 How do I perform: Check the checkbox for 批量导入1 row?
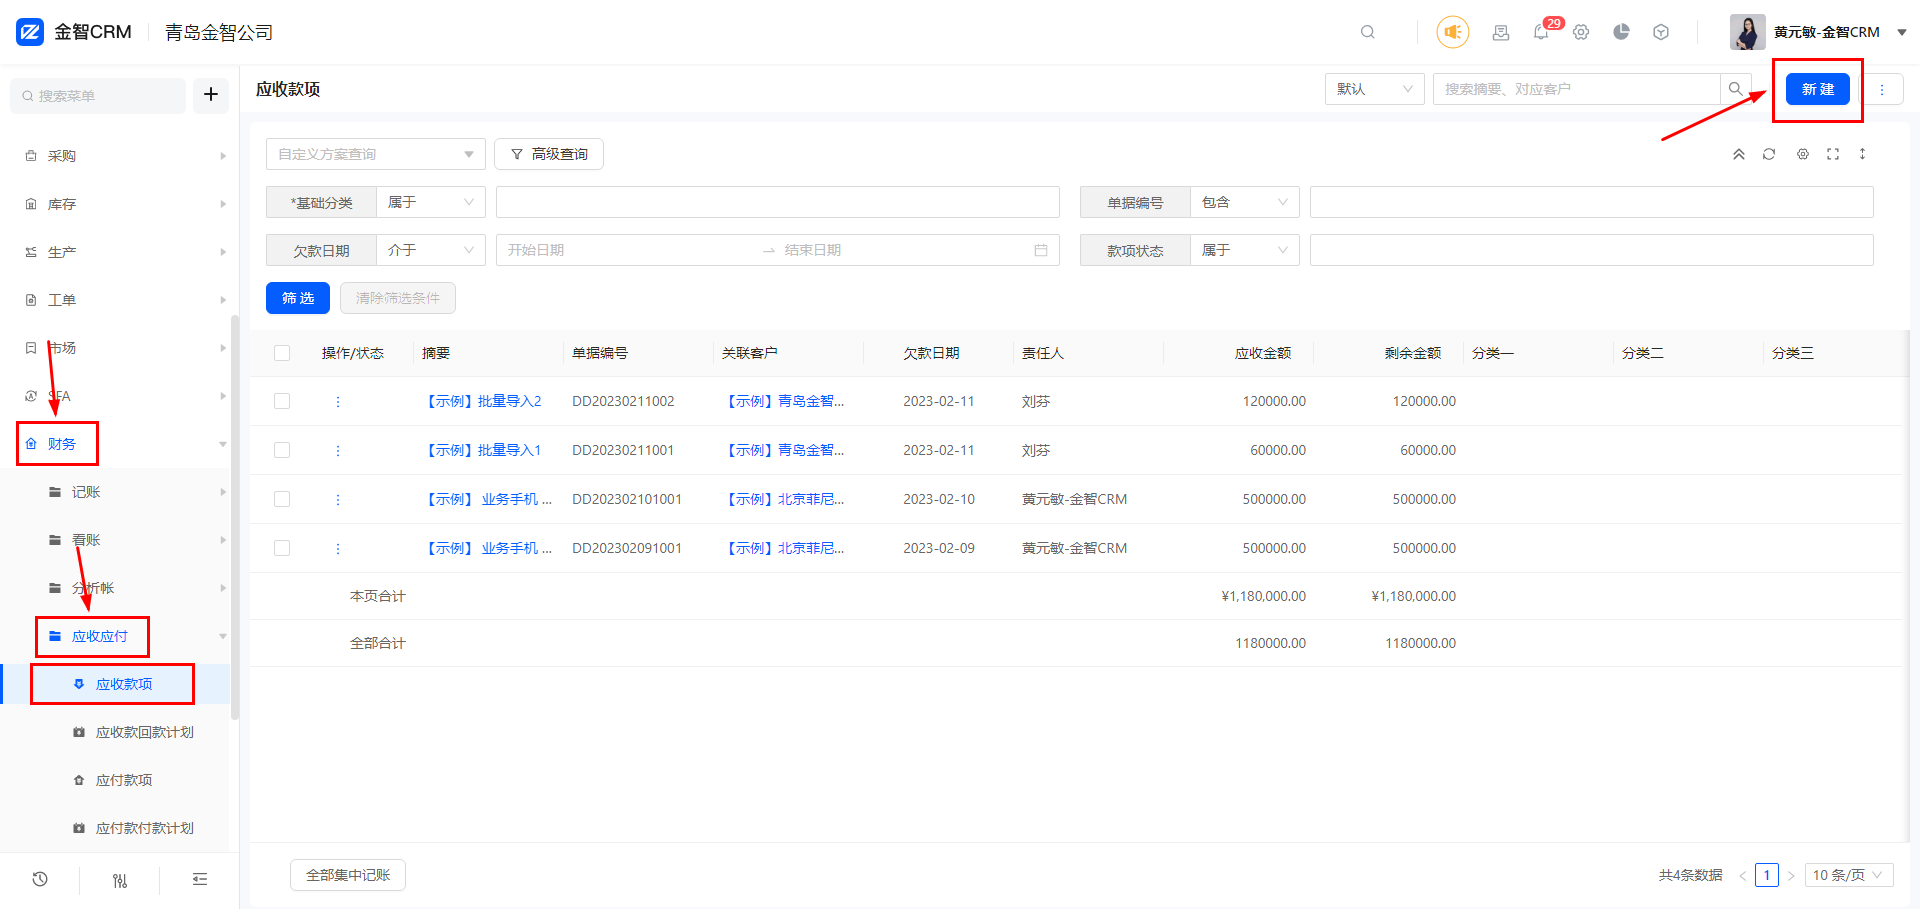point(282,450)
